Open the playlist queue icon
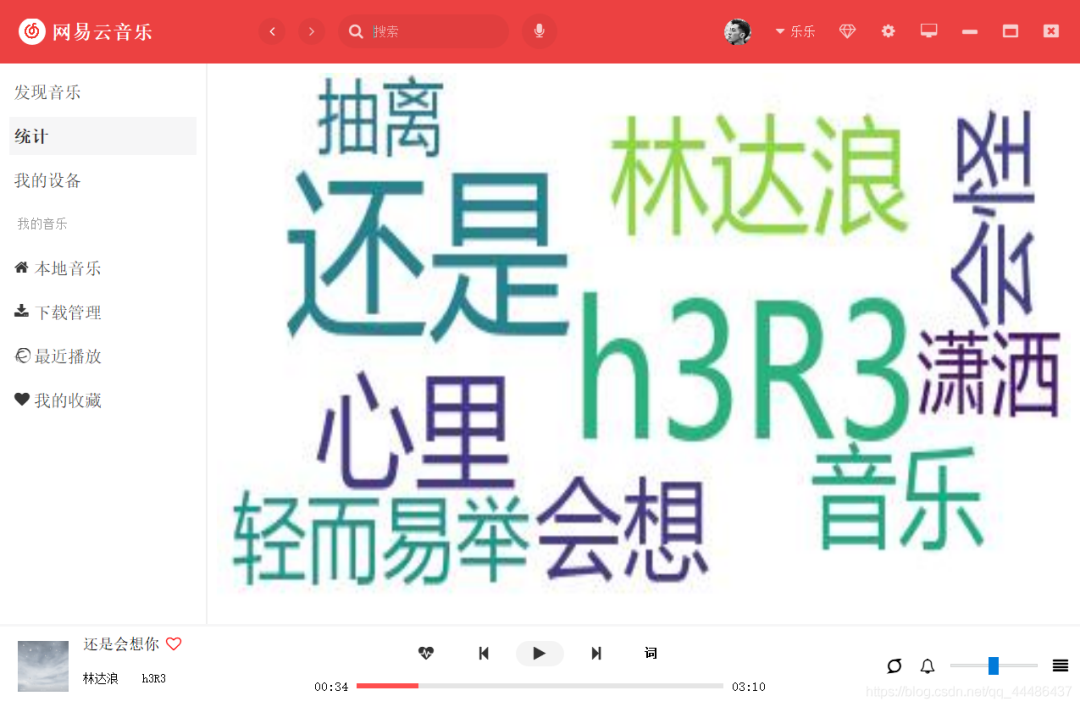This screenshot has height=707, width=1080. (x=1060, y=666)
